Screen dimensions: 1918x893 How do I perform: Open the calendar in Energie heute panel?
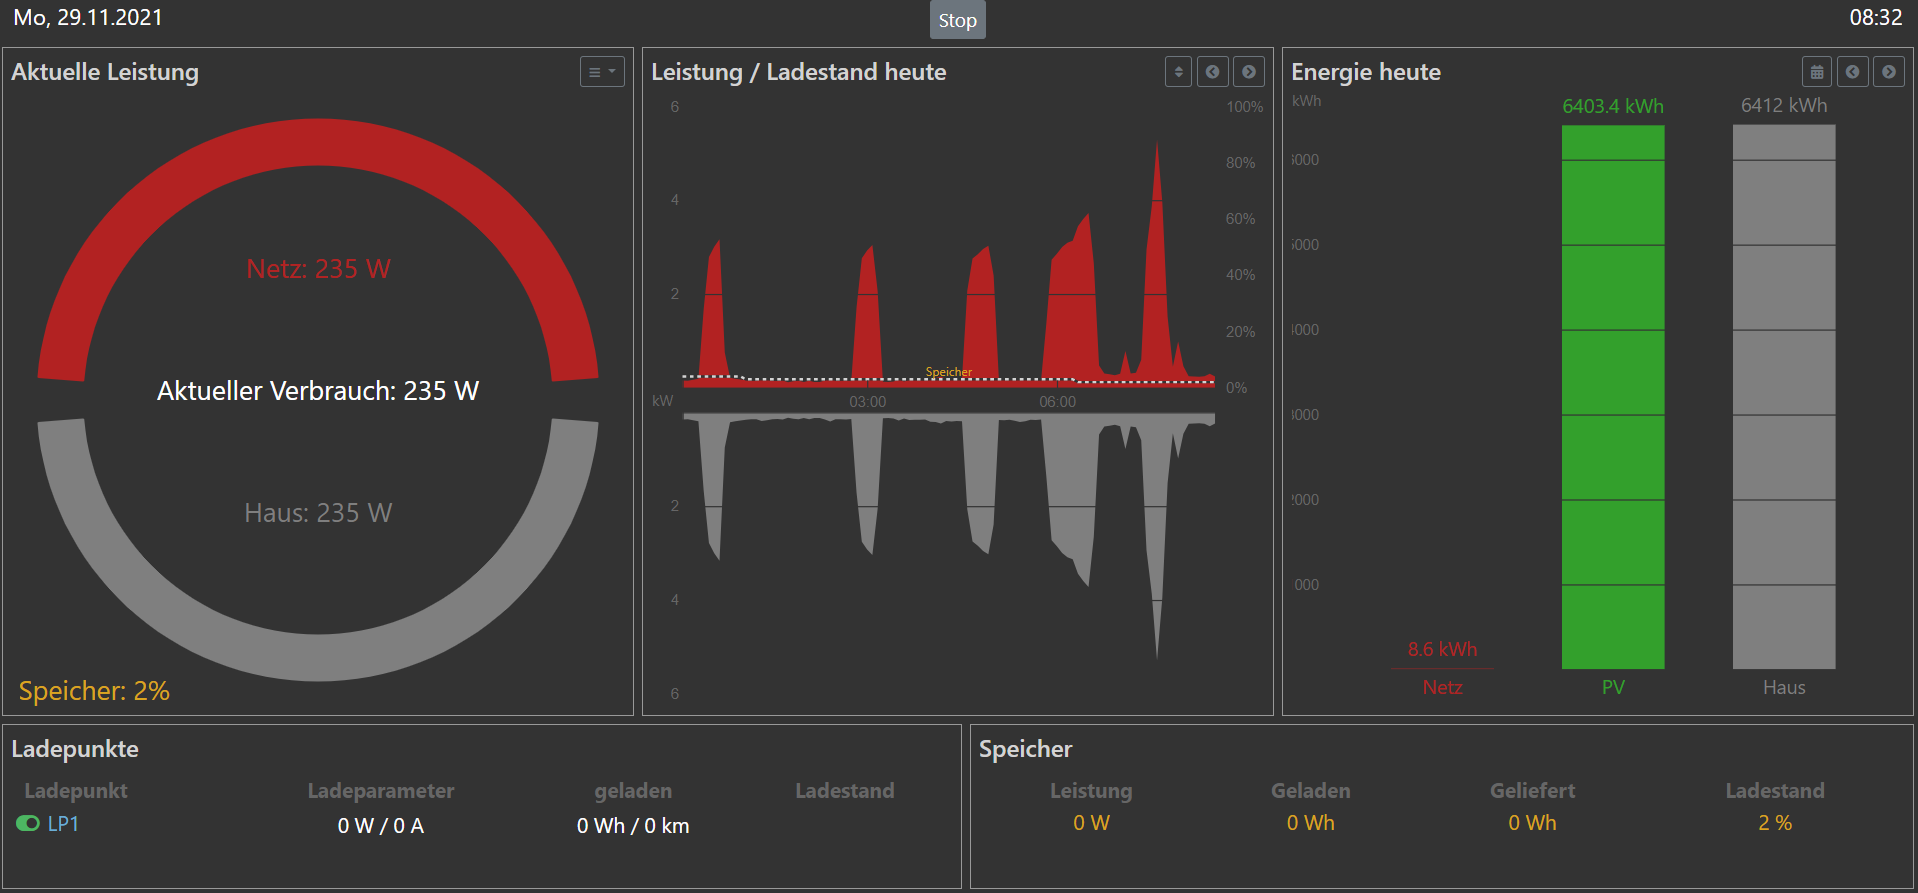pos(1817,72)
